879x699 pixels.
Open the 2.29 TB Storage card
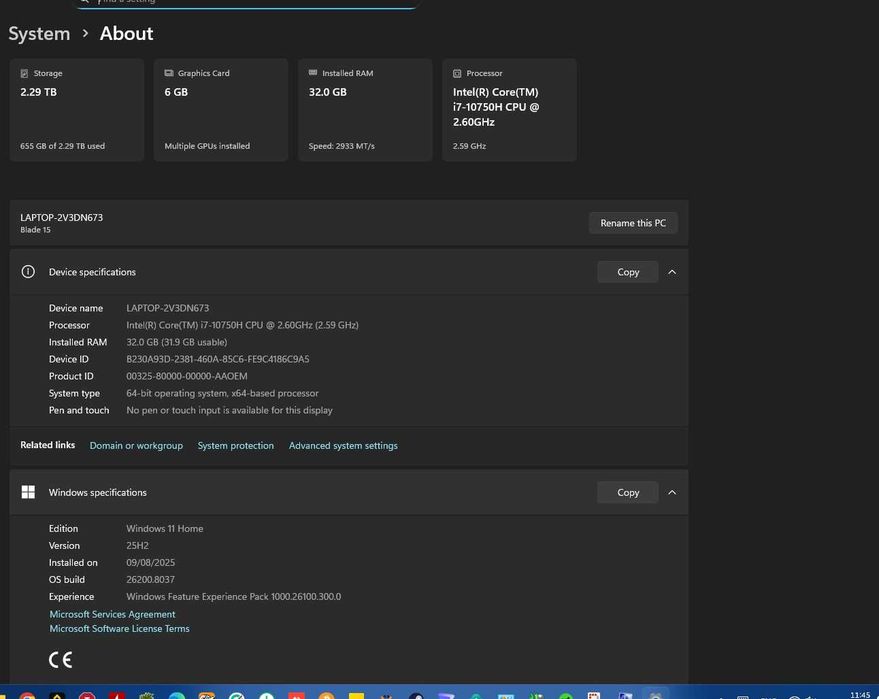[77, 110]
